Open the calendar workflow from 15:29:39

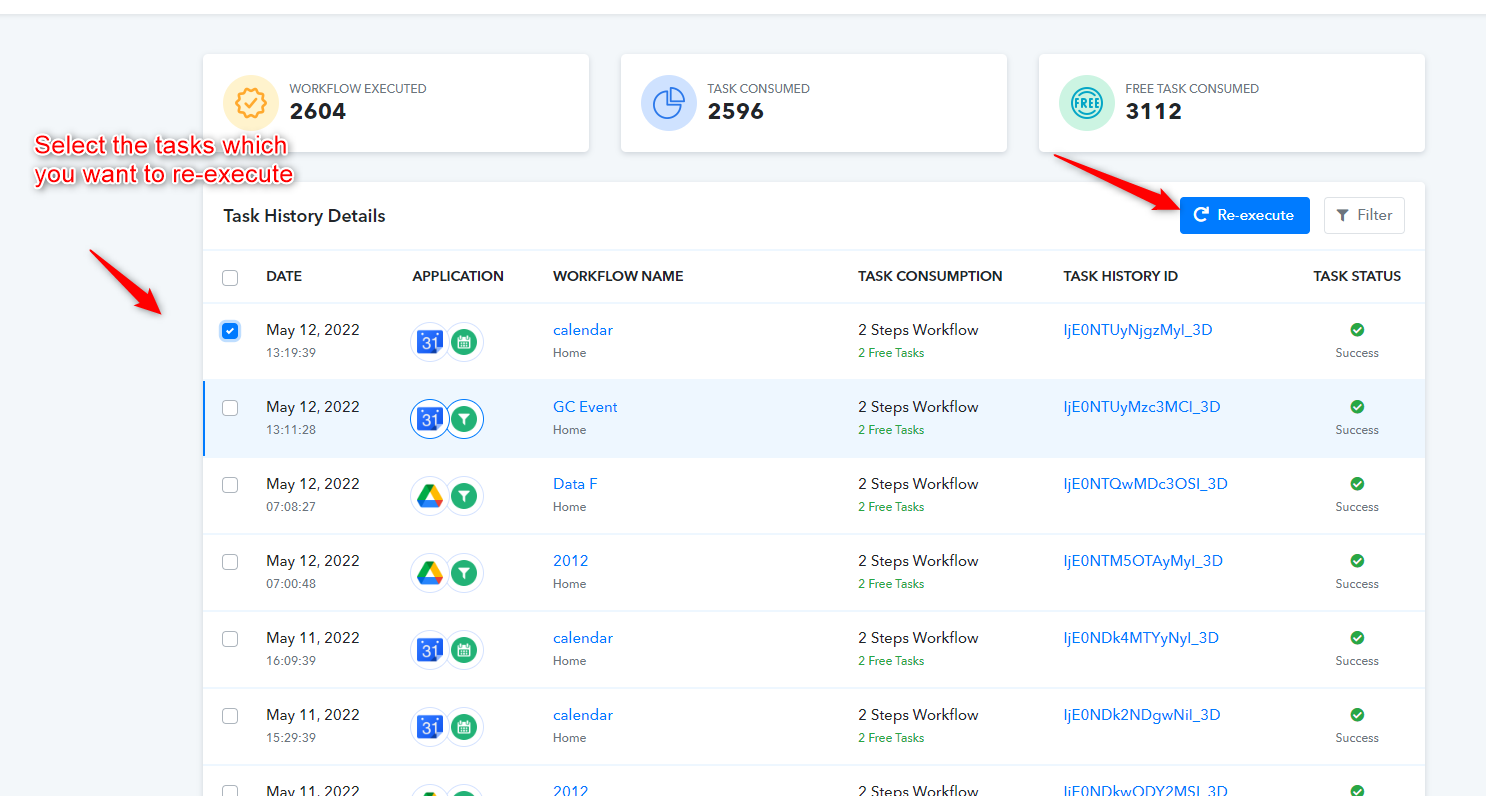[x=583, y=715]
